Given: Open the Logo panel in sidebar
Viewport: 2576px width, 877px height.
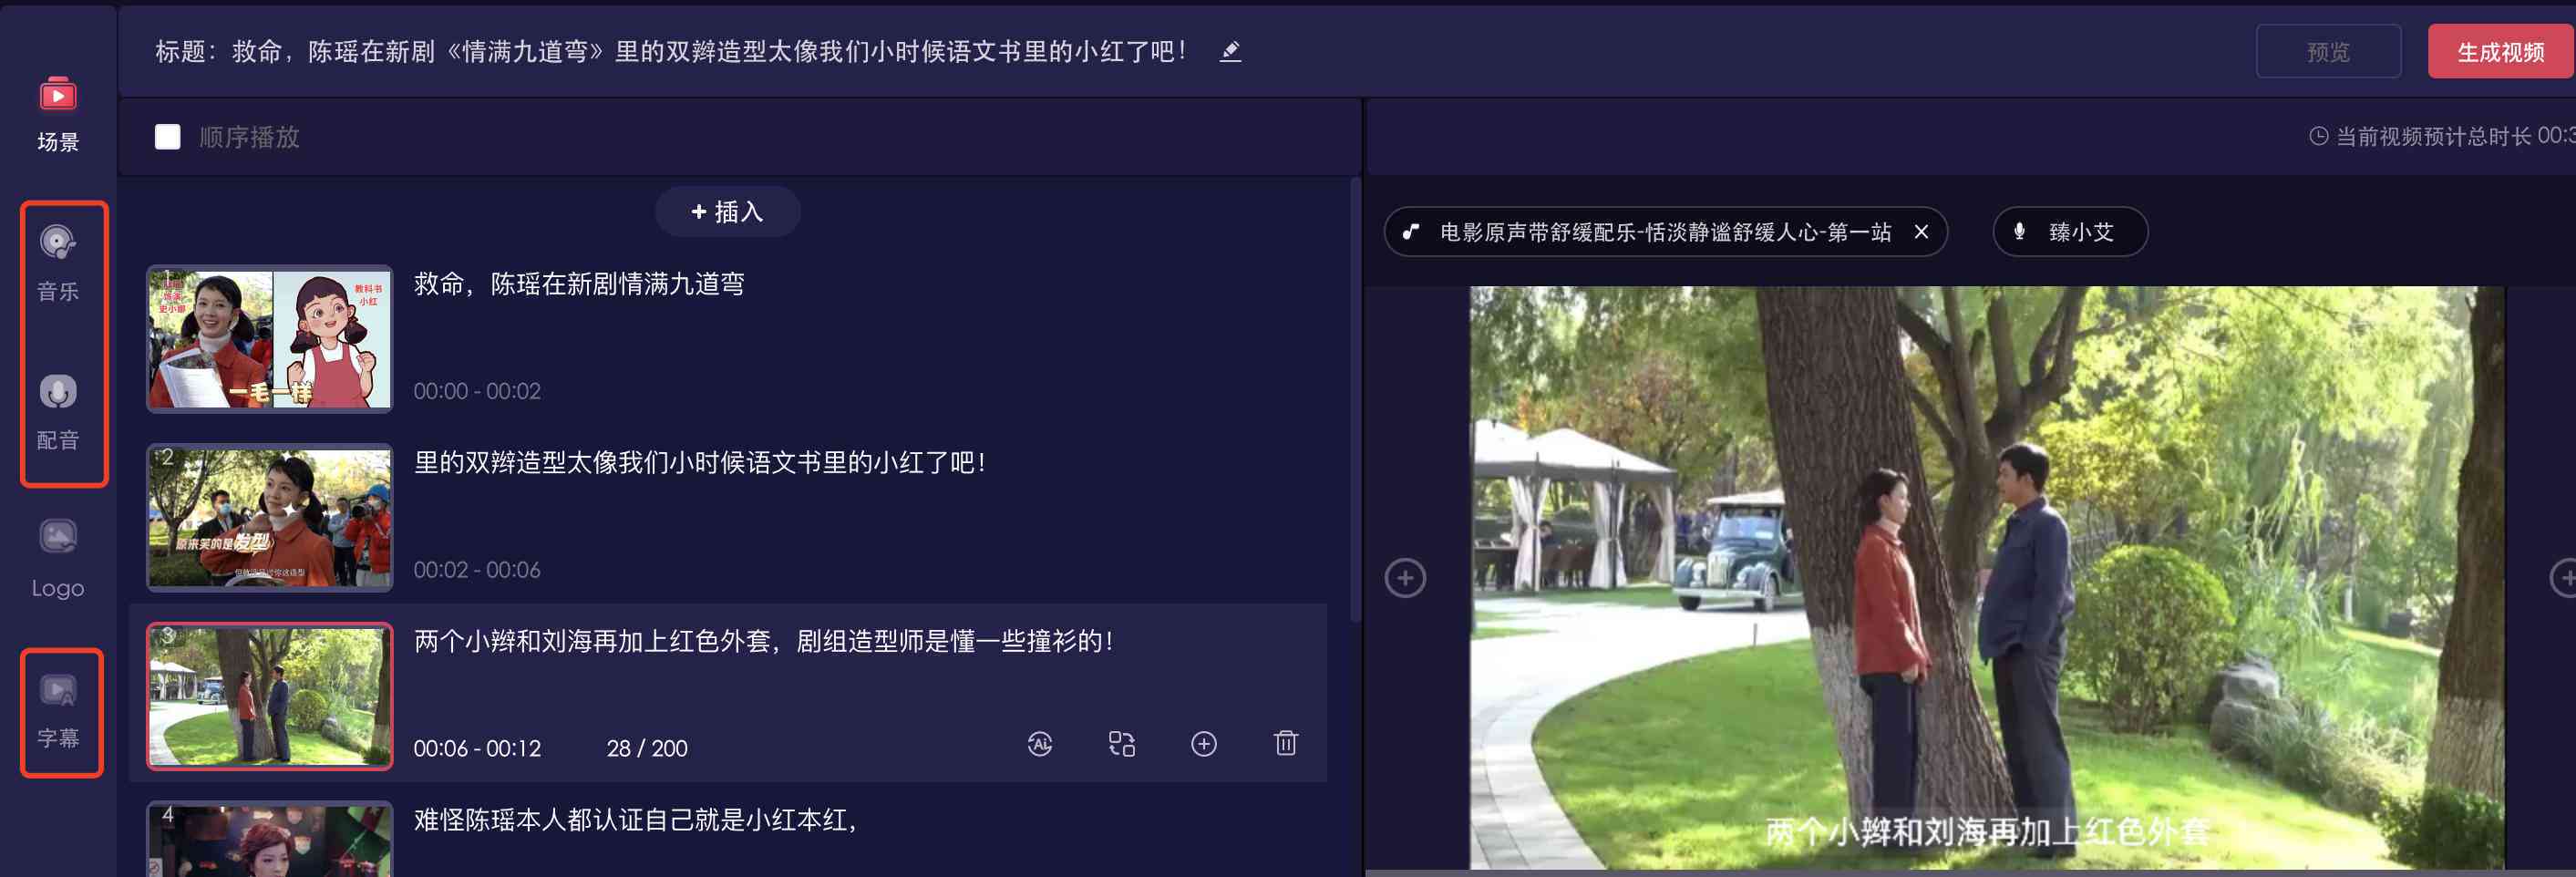Looking at the screenshot, I should 58,560.
